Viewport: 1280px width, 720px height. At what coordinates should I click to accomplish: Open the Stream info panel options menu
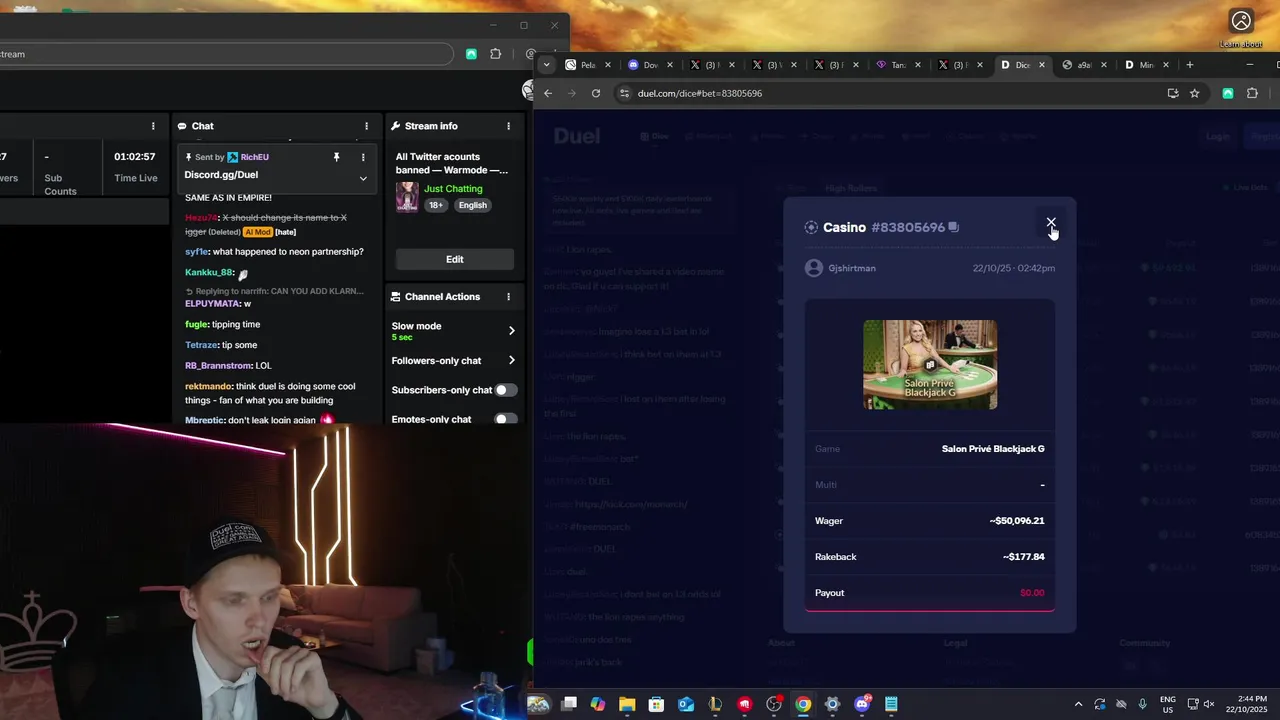coord(508,126)
